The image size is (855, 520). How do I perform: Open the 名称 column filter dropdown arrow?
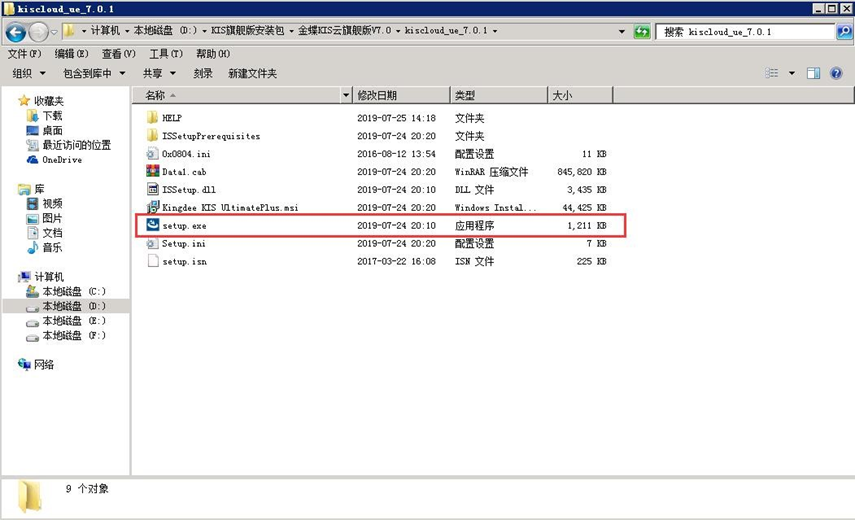[346, 95]
